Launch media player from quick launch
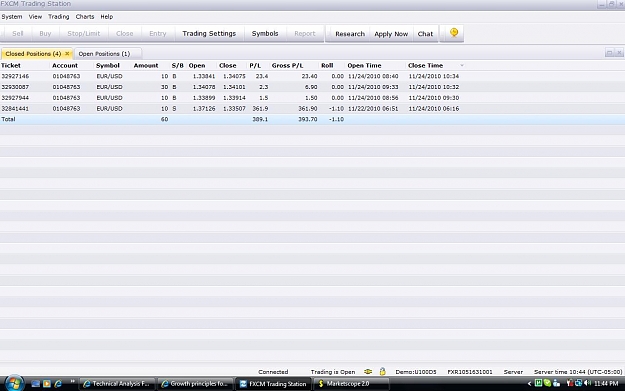The image size is (625, 391). coord(47,384)
